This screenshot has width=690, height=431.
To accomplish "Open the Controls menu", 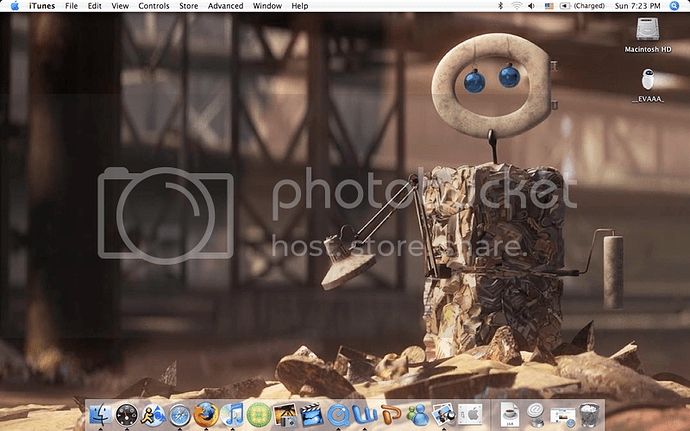I will click(153, 6).
